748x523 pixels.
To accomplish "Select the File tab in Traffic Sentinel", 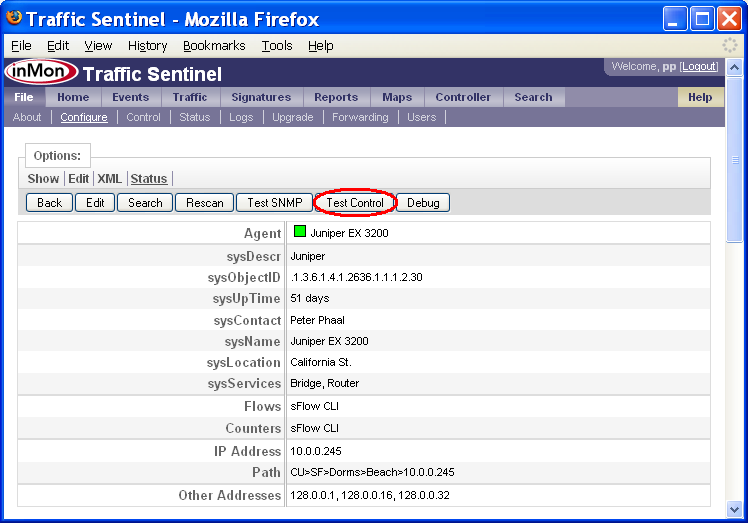I will tap(24, 97).
